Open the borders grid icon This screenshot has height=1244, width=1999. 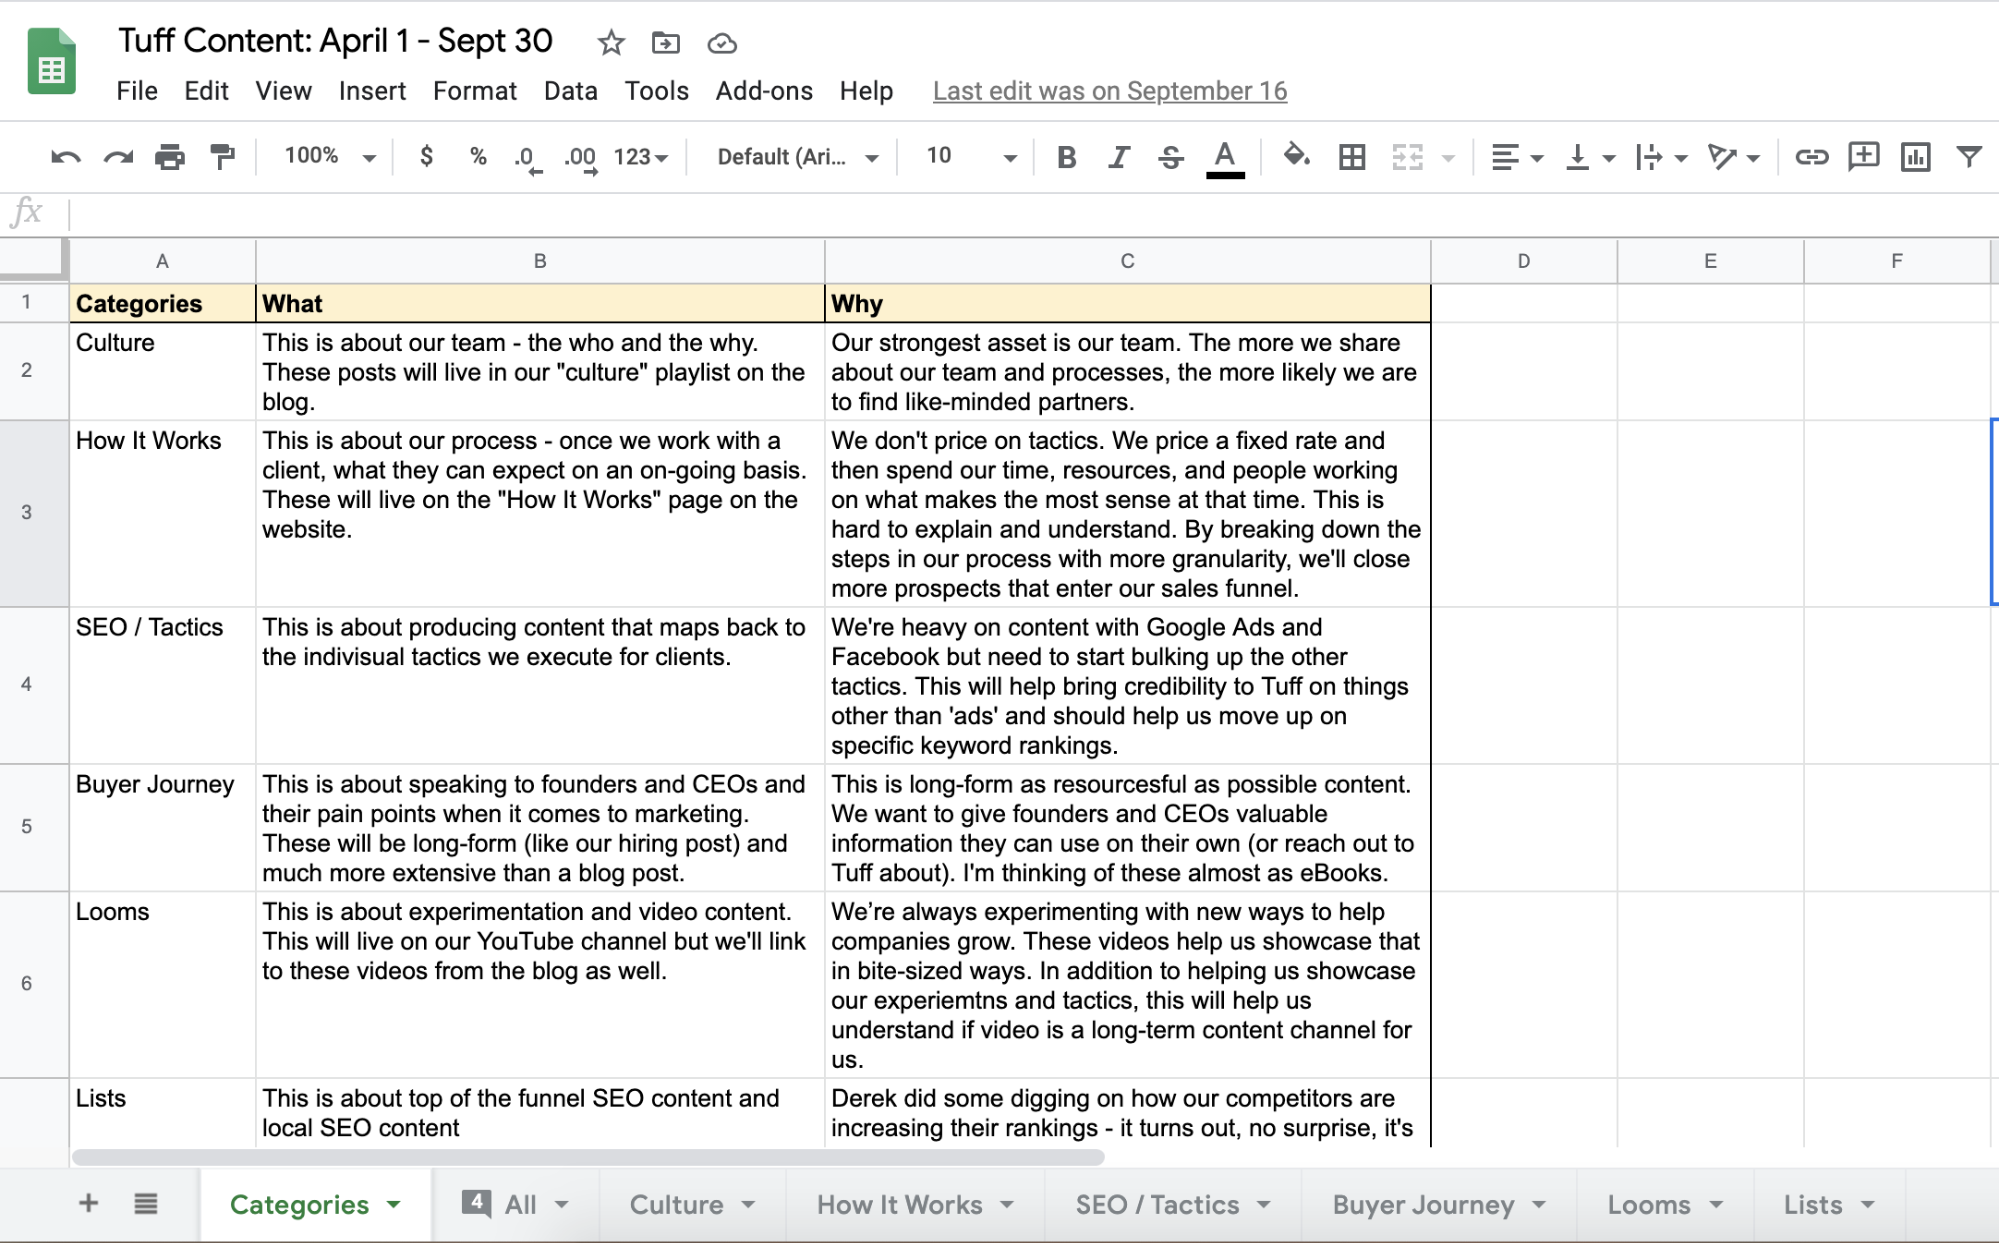(1351, 157)
